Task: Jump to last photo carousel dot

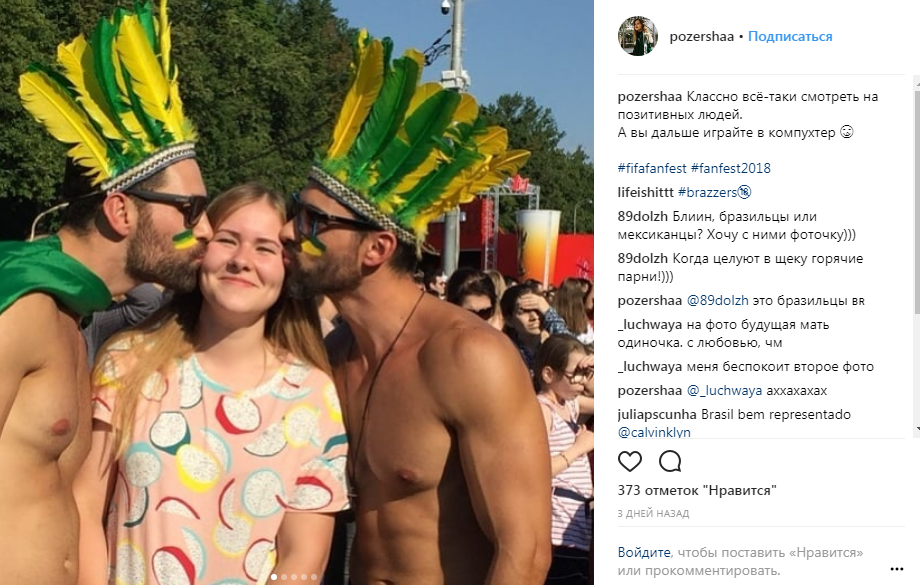Action: [314, 577]
